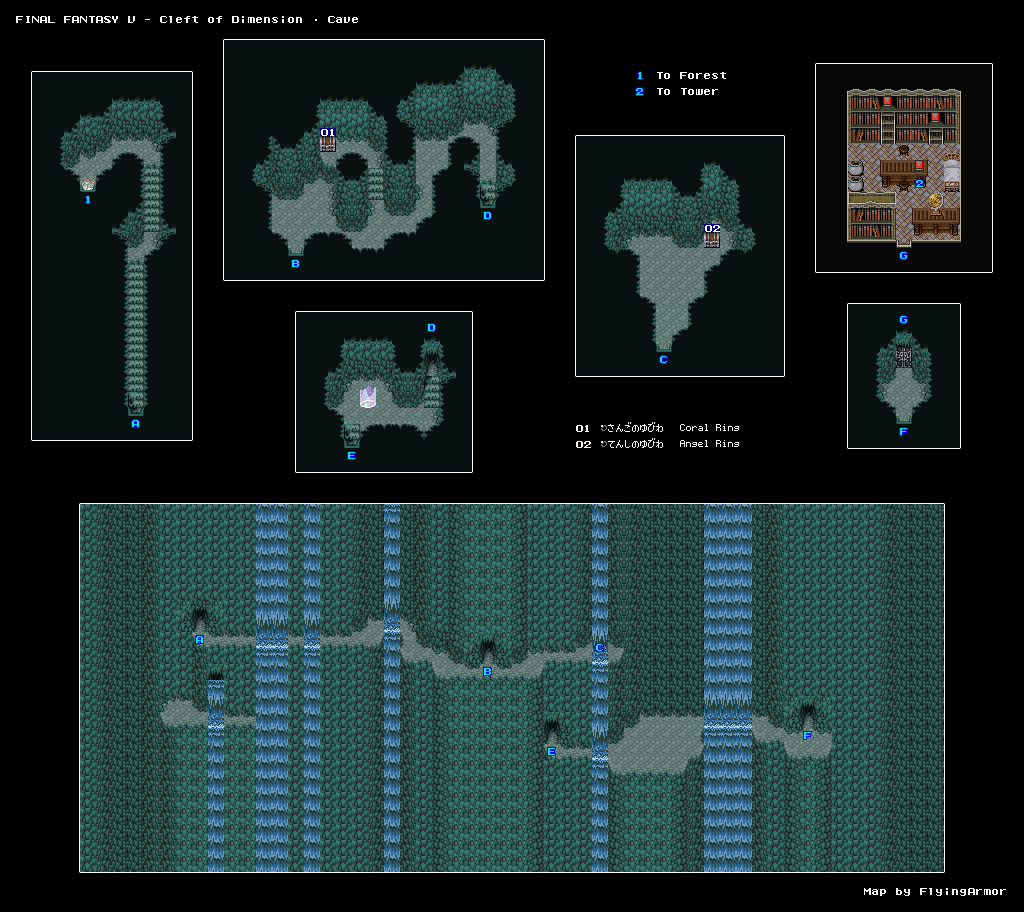Select the glowing crystal in the cave room
The width and height of the screenshot is (1024, 912).
click(x=368, y=397)
